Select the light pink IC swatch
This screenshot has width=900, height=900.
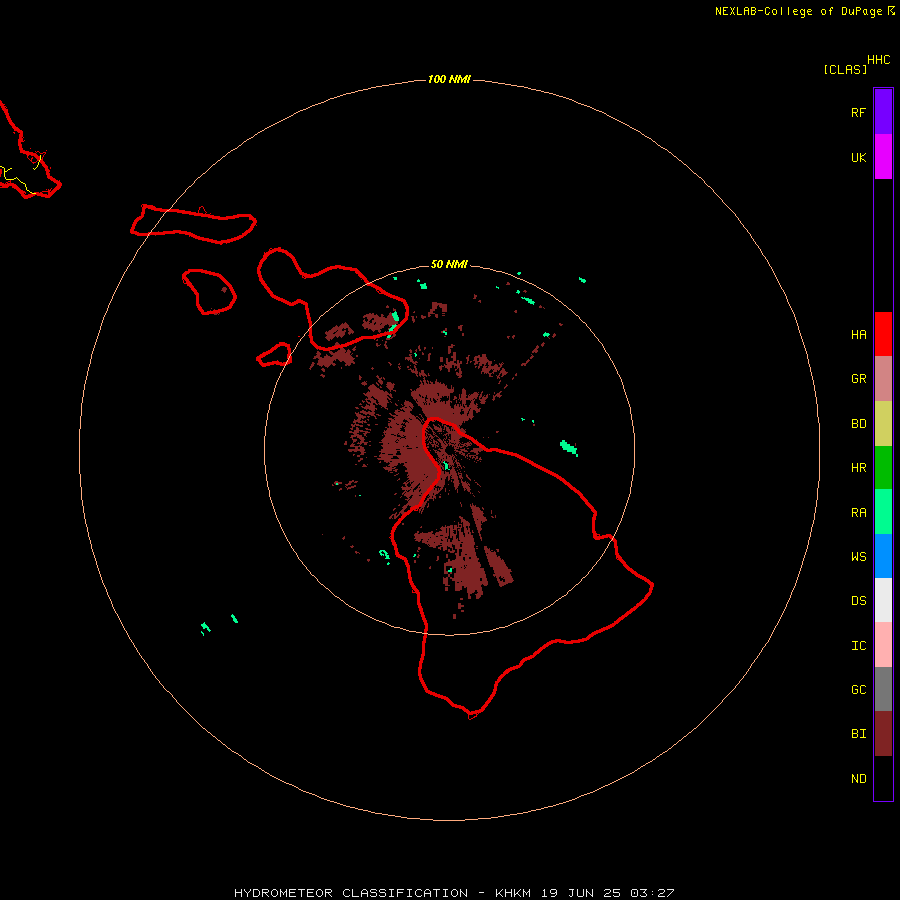coord(883,645)
